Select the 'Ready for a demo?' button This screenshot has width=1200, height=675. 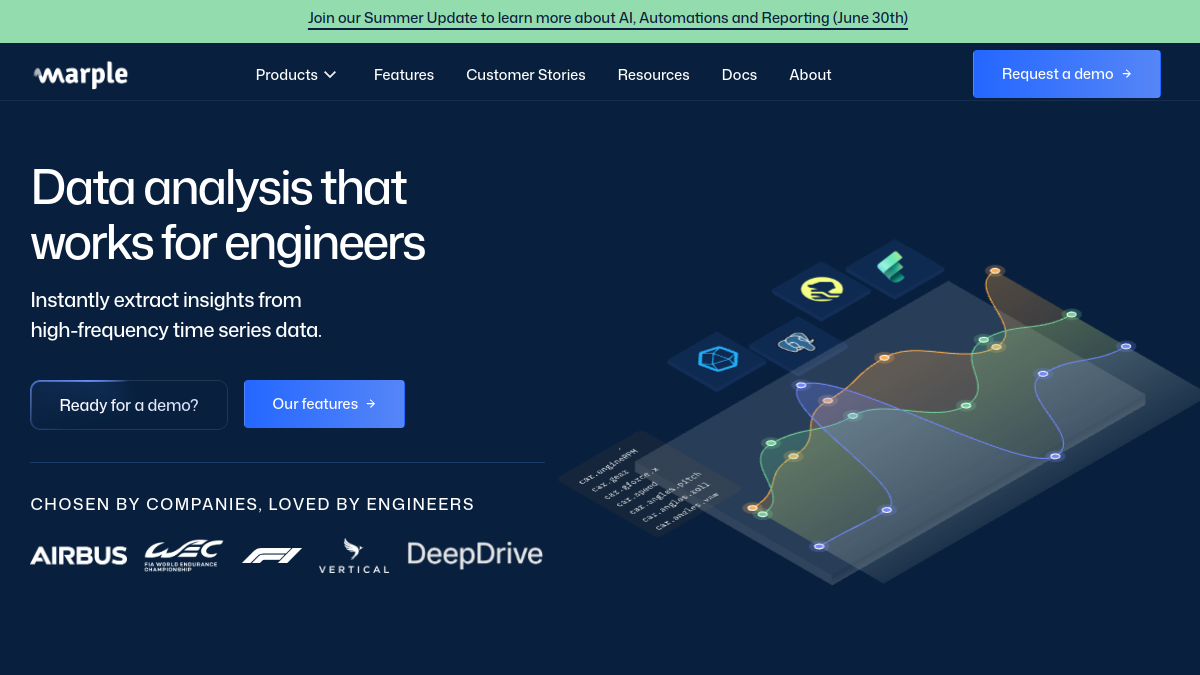(129, 405)
